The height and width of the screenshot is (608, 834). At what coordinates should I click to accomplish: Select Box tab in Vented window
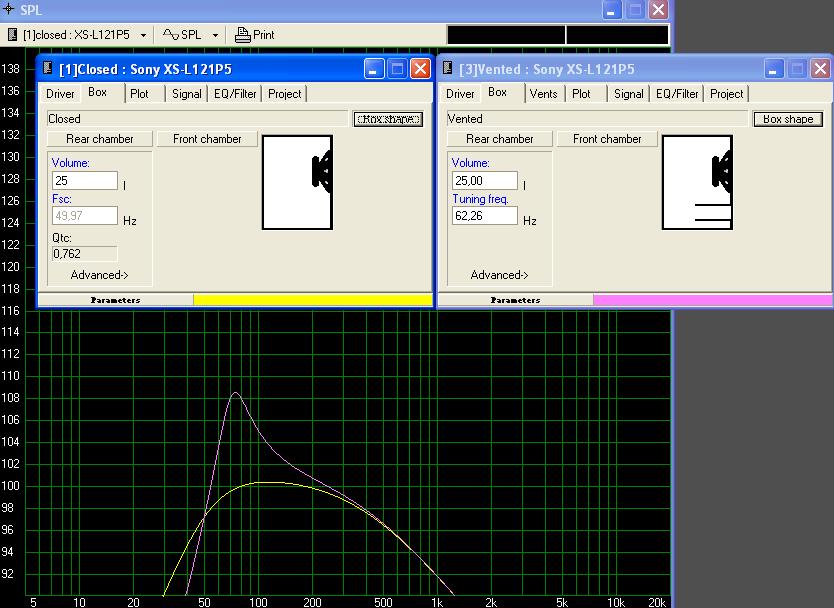tap(498, 92)
